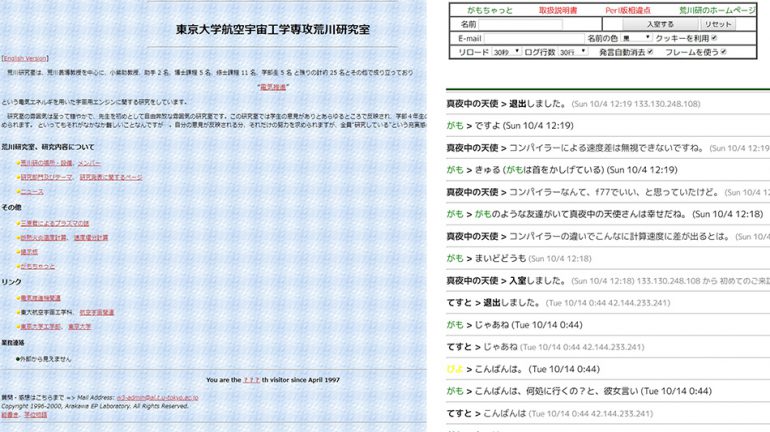The height and width of the screenshot is (432, 770).
Task: Open the 東京大学工学部 link
Action: coord(40,326)
